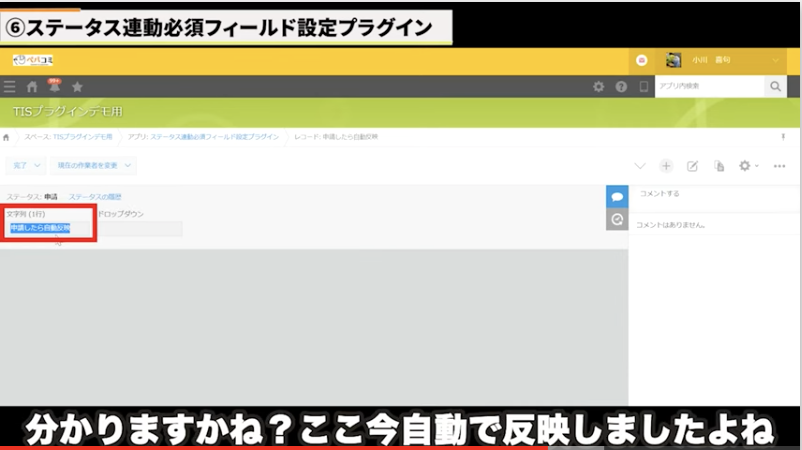Add new record with plus icon
Image resolution: width=802 pixels, height=450 pixels.
point(666,165)
